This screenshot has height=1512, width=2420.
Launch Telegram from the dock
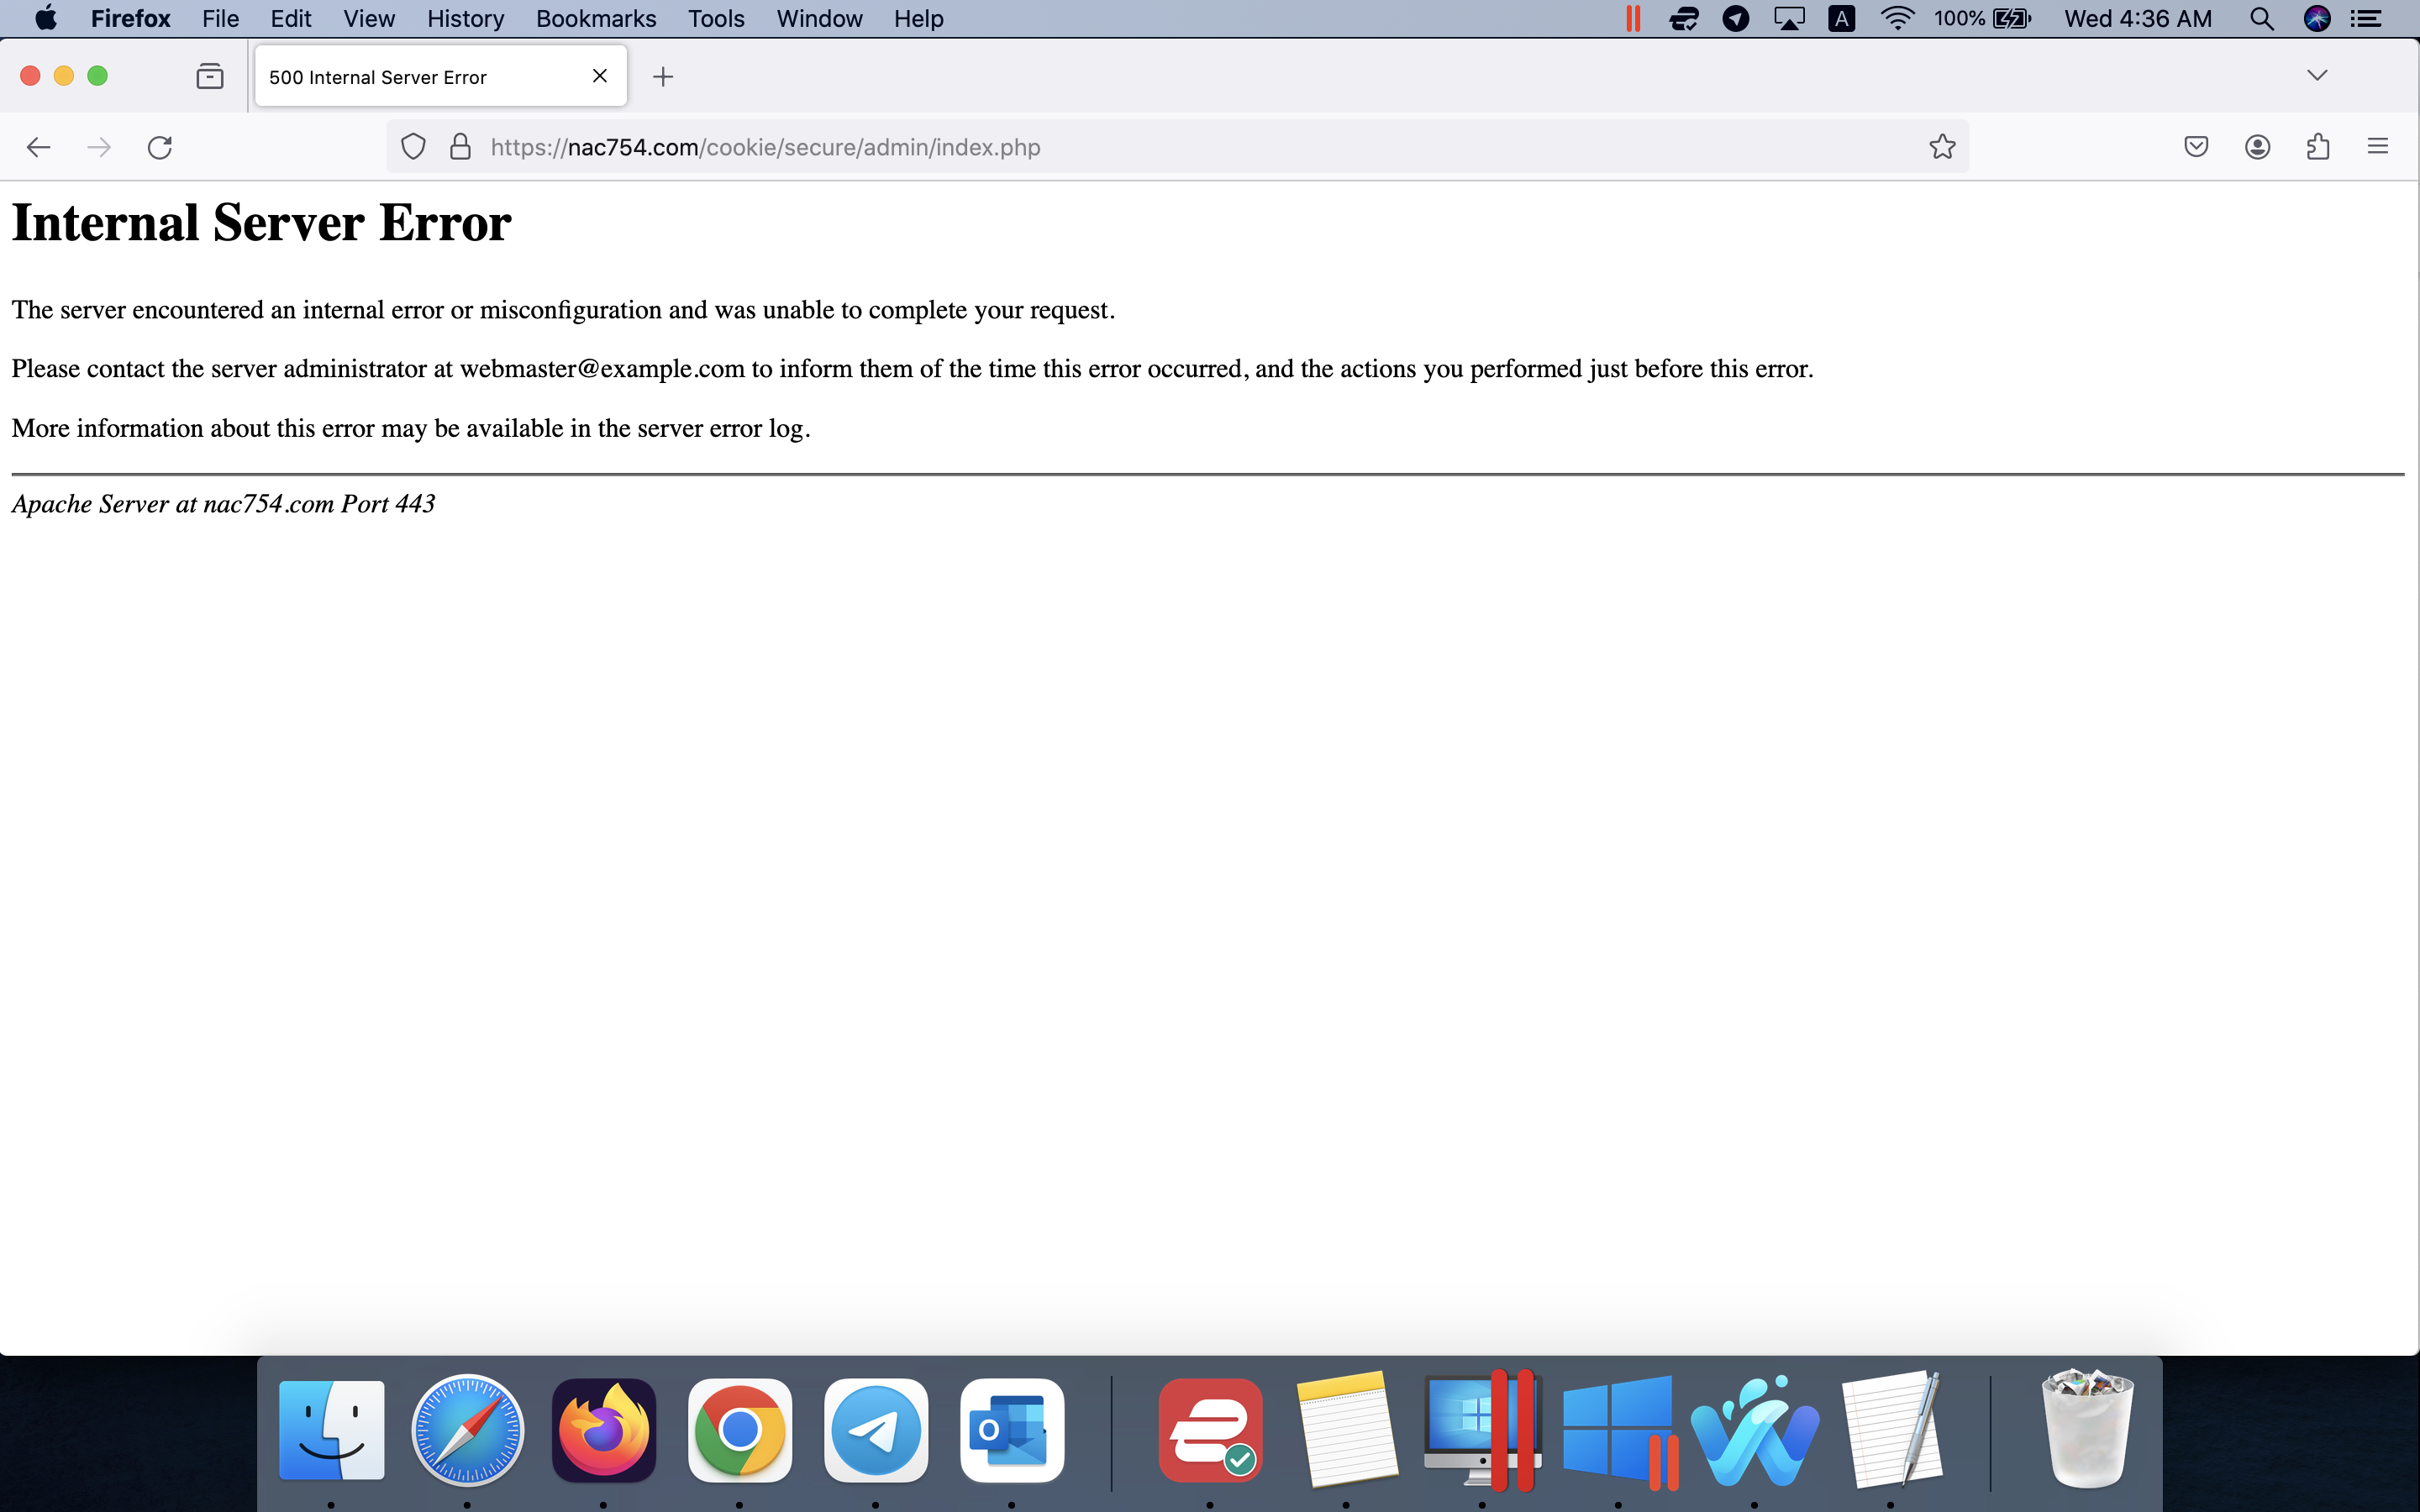pyautogui.click(x=876, y=1431)
